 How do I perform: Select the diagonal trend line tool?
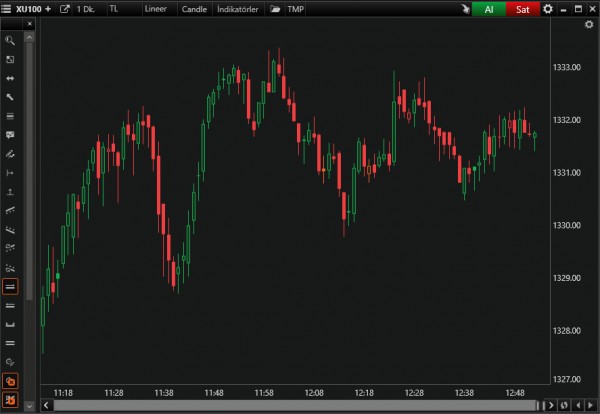tap(10, 97)
